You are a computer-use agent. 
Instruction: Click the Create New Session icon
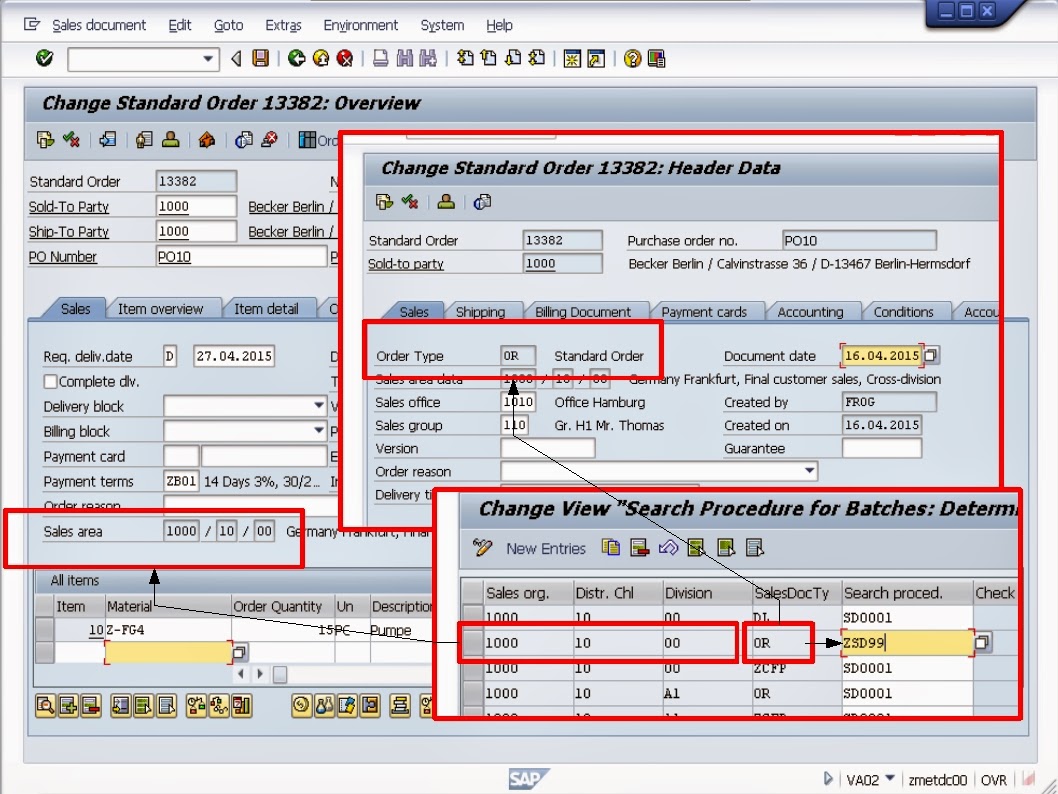click(572, 59)
